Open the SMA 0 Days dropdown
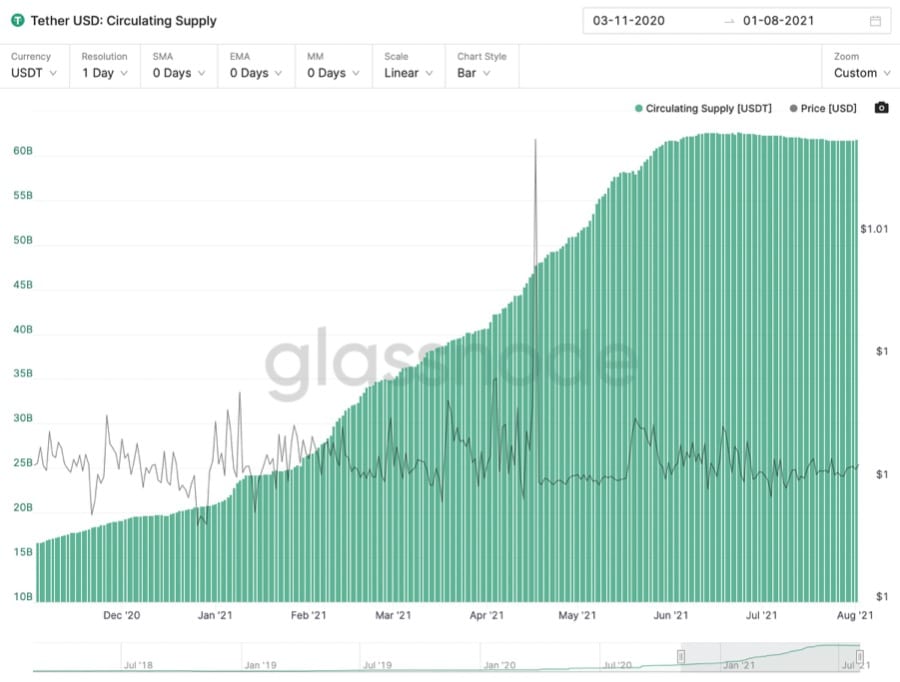 click(179, 66)
